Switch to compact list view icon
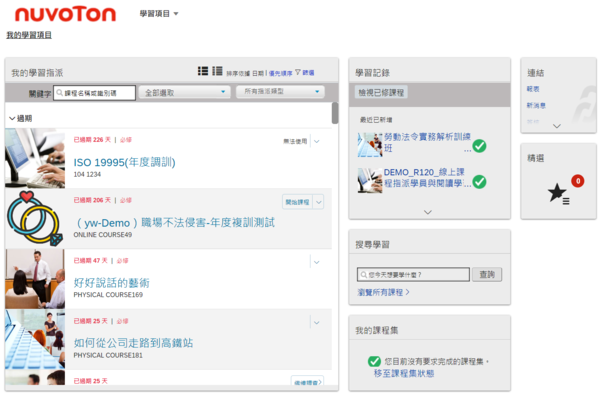600x398 pixels. click(217, 71)
